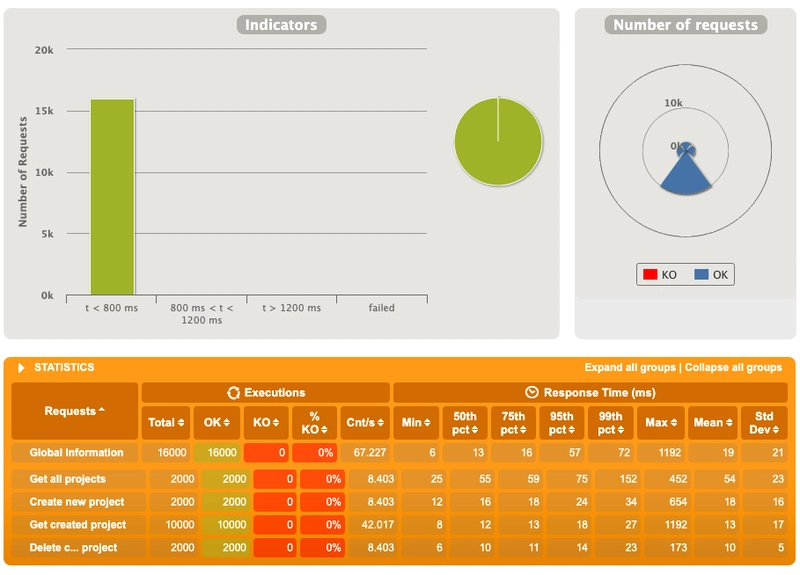The height and width of the screenshot is (575, 800).
Task: Sort the table by the Cnt/s column
Action: coord(363,423)
